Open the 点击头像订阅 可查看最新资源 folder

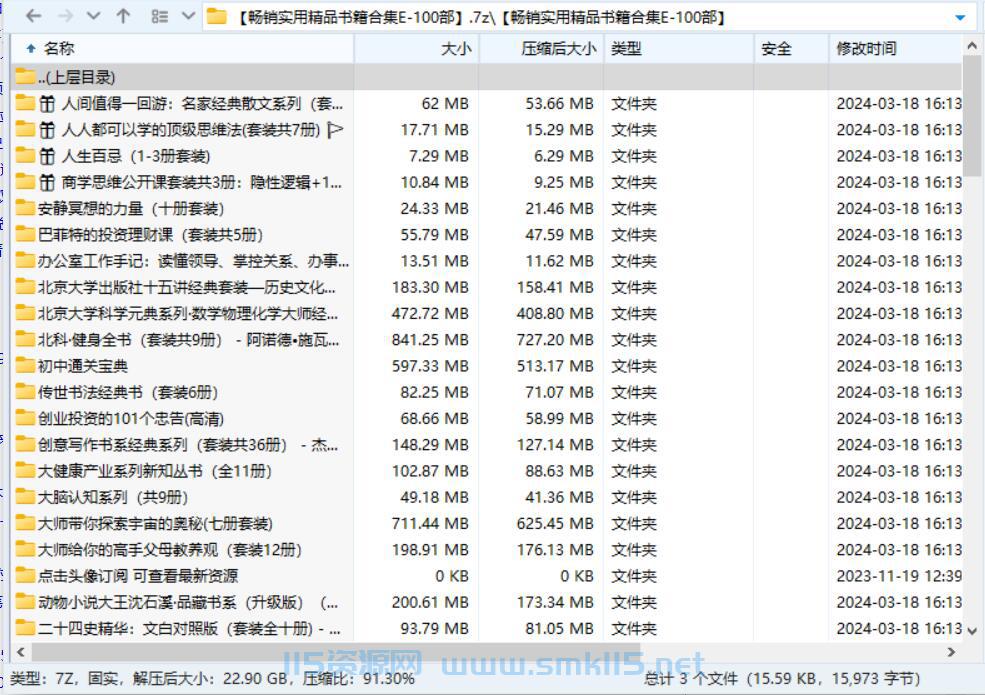(x=132, y=575)
